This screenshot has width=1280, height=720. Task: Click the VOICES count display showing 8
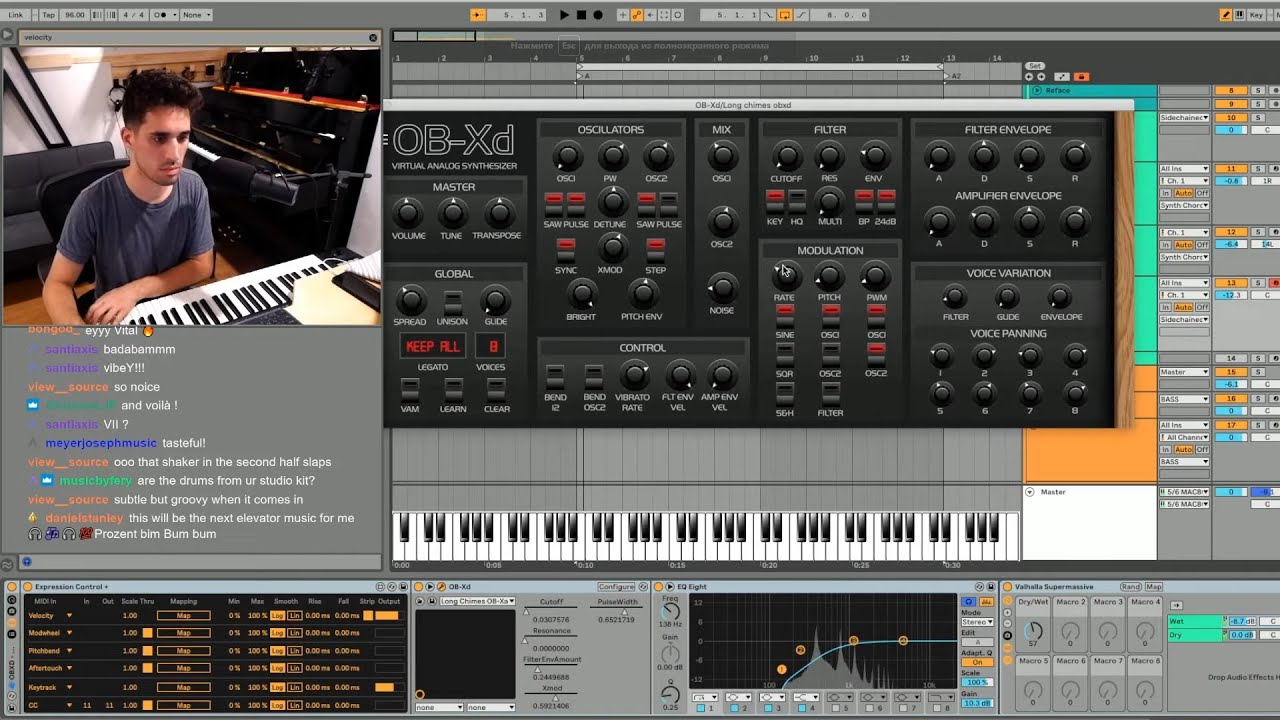pyautogui.click(x=492, y=347)
